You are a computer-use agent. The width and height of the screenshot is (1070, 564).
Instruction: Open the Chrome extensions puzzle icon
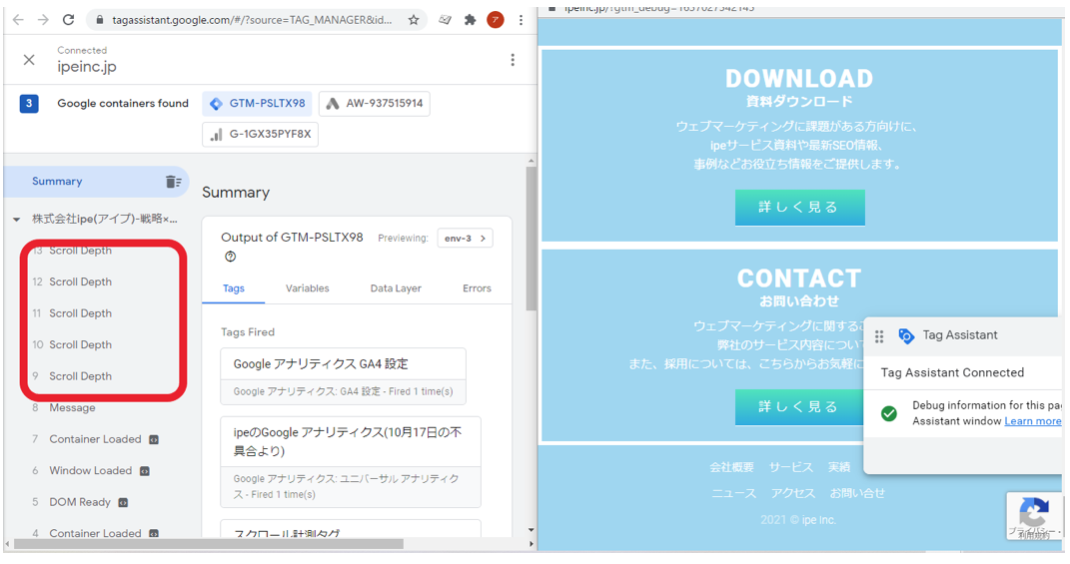[469, 20]
